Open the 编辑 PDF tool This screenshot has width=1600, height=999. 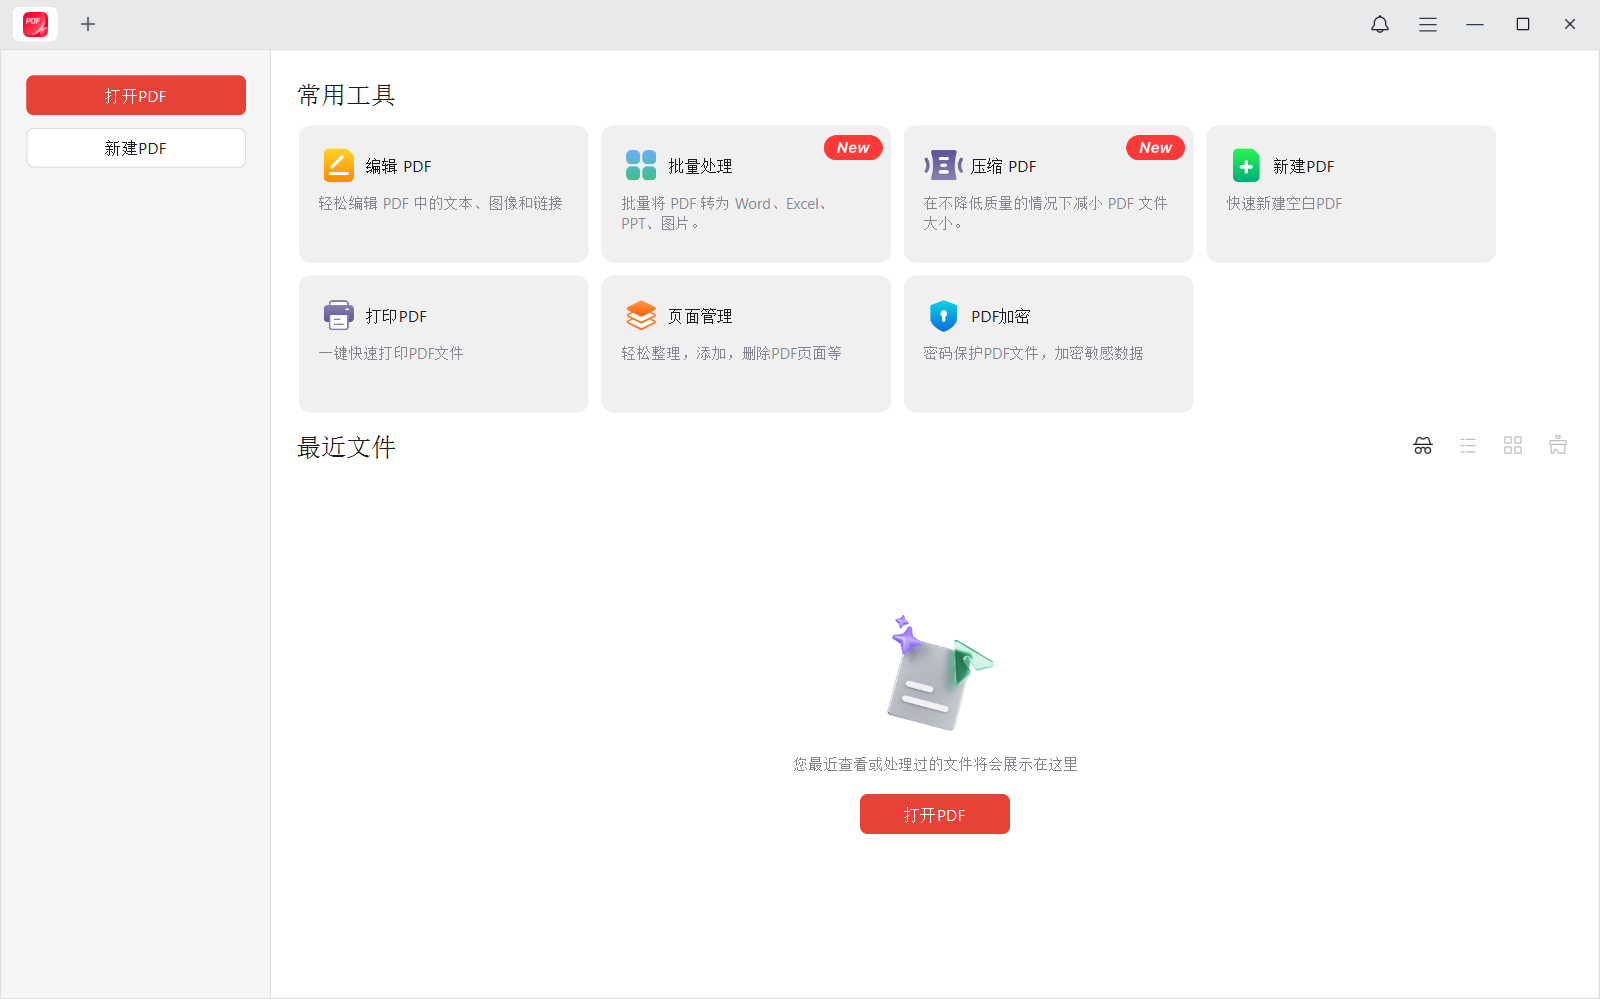[x=443, y=194]
